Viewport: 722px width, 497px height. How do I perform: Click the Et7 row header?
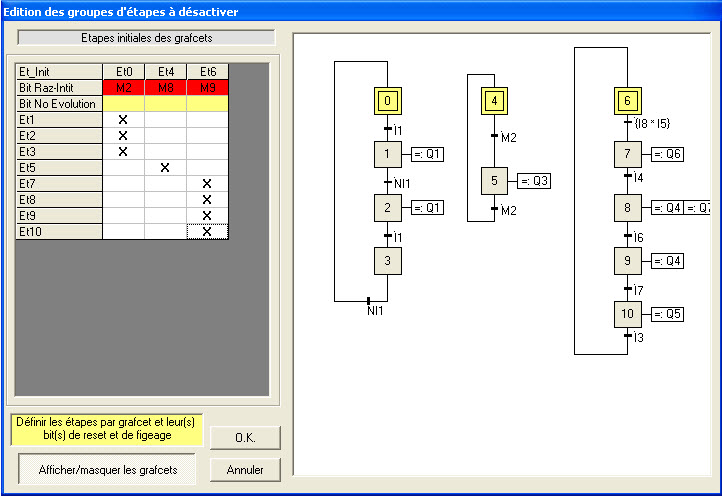tap(59, 184)
